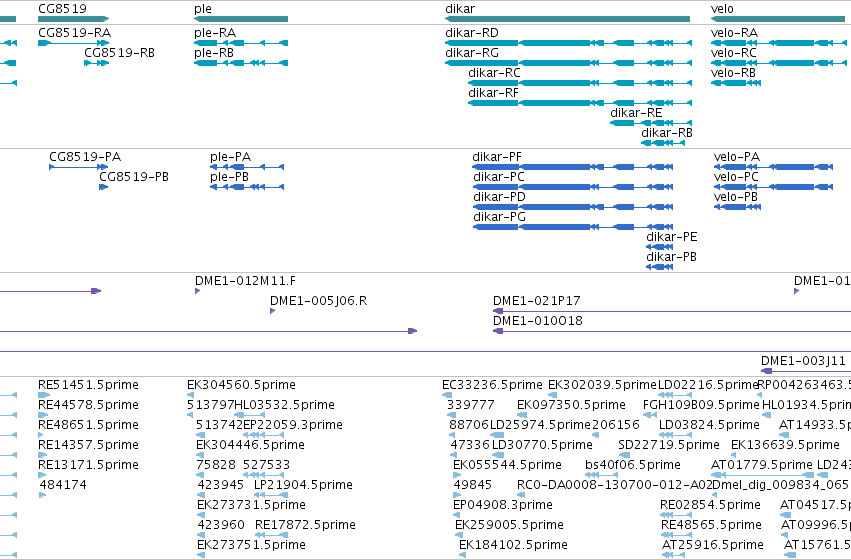Select the dikar gene span
The width and height of the screenshot is (851, 560).
tap(567, 19)
